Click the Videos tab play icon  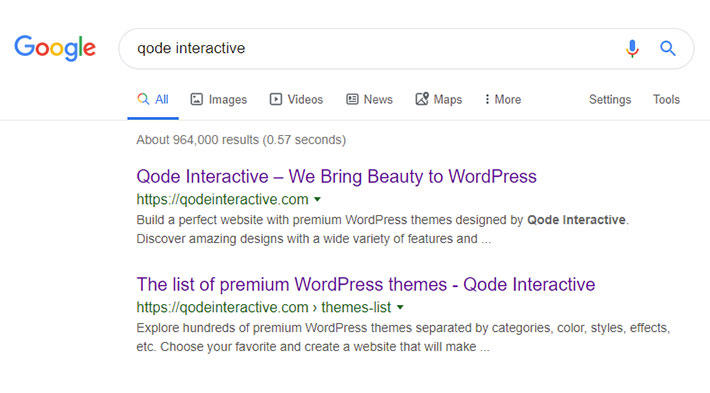tap(276, 99)
